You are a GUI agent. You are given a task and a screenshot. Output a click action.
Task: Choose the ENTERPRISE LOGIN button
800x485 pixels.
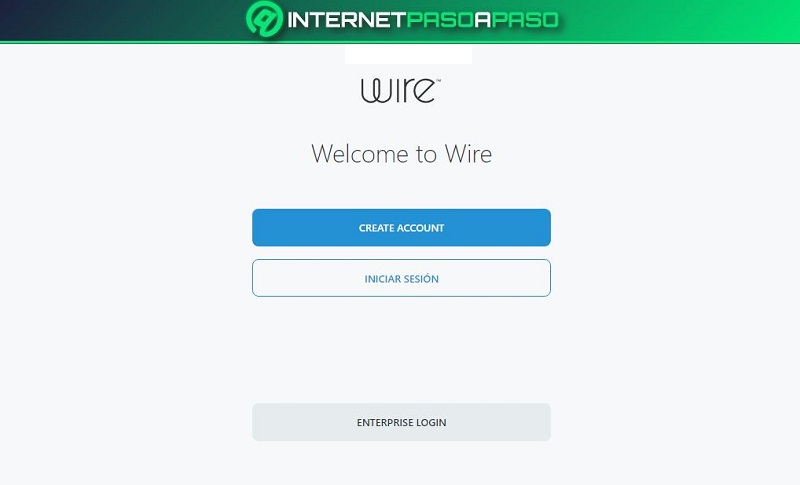(401, 422)
